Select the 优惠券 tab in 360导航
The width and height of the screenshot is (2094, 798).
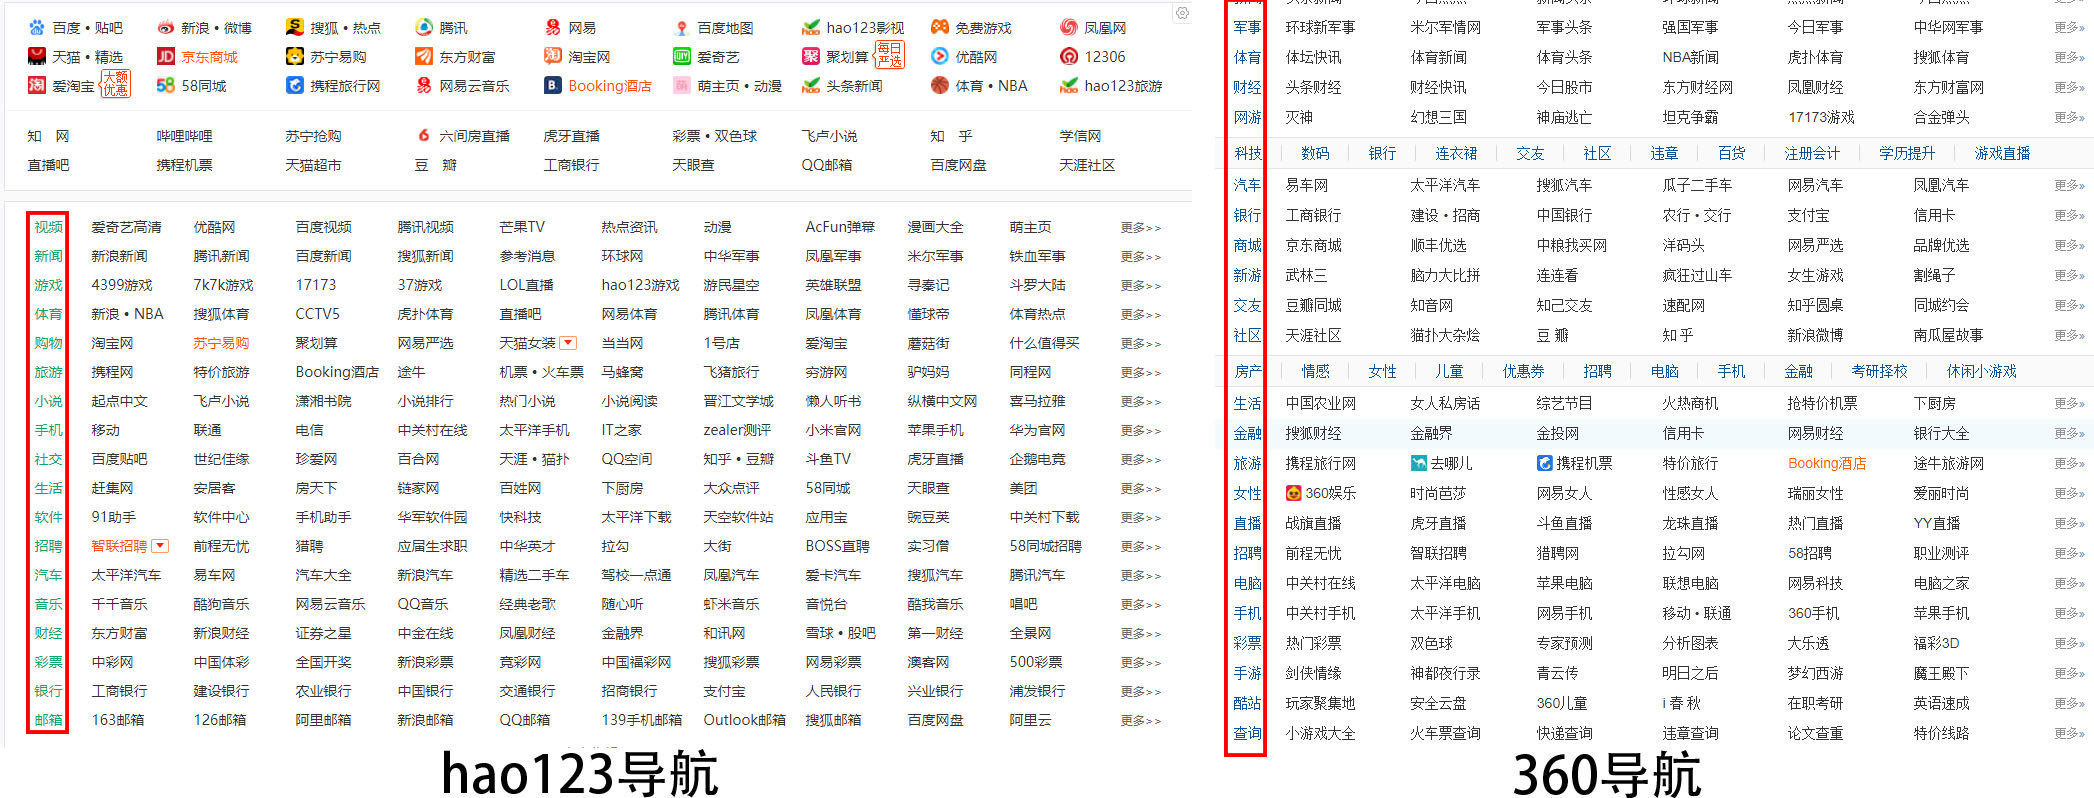[x=1523, y=371]
